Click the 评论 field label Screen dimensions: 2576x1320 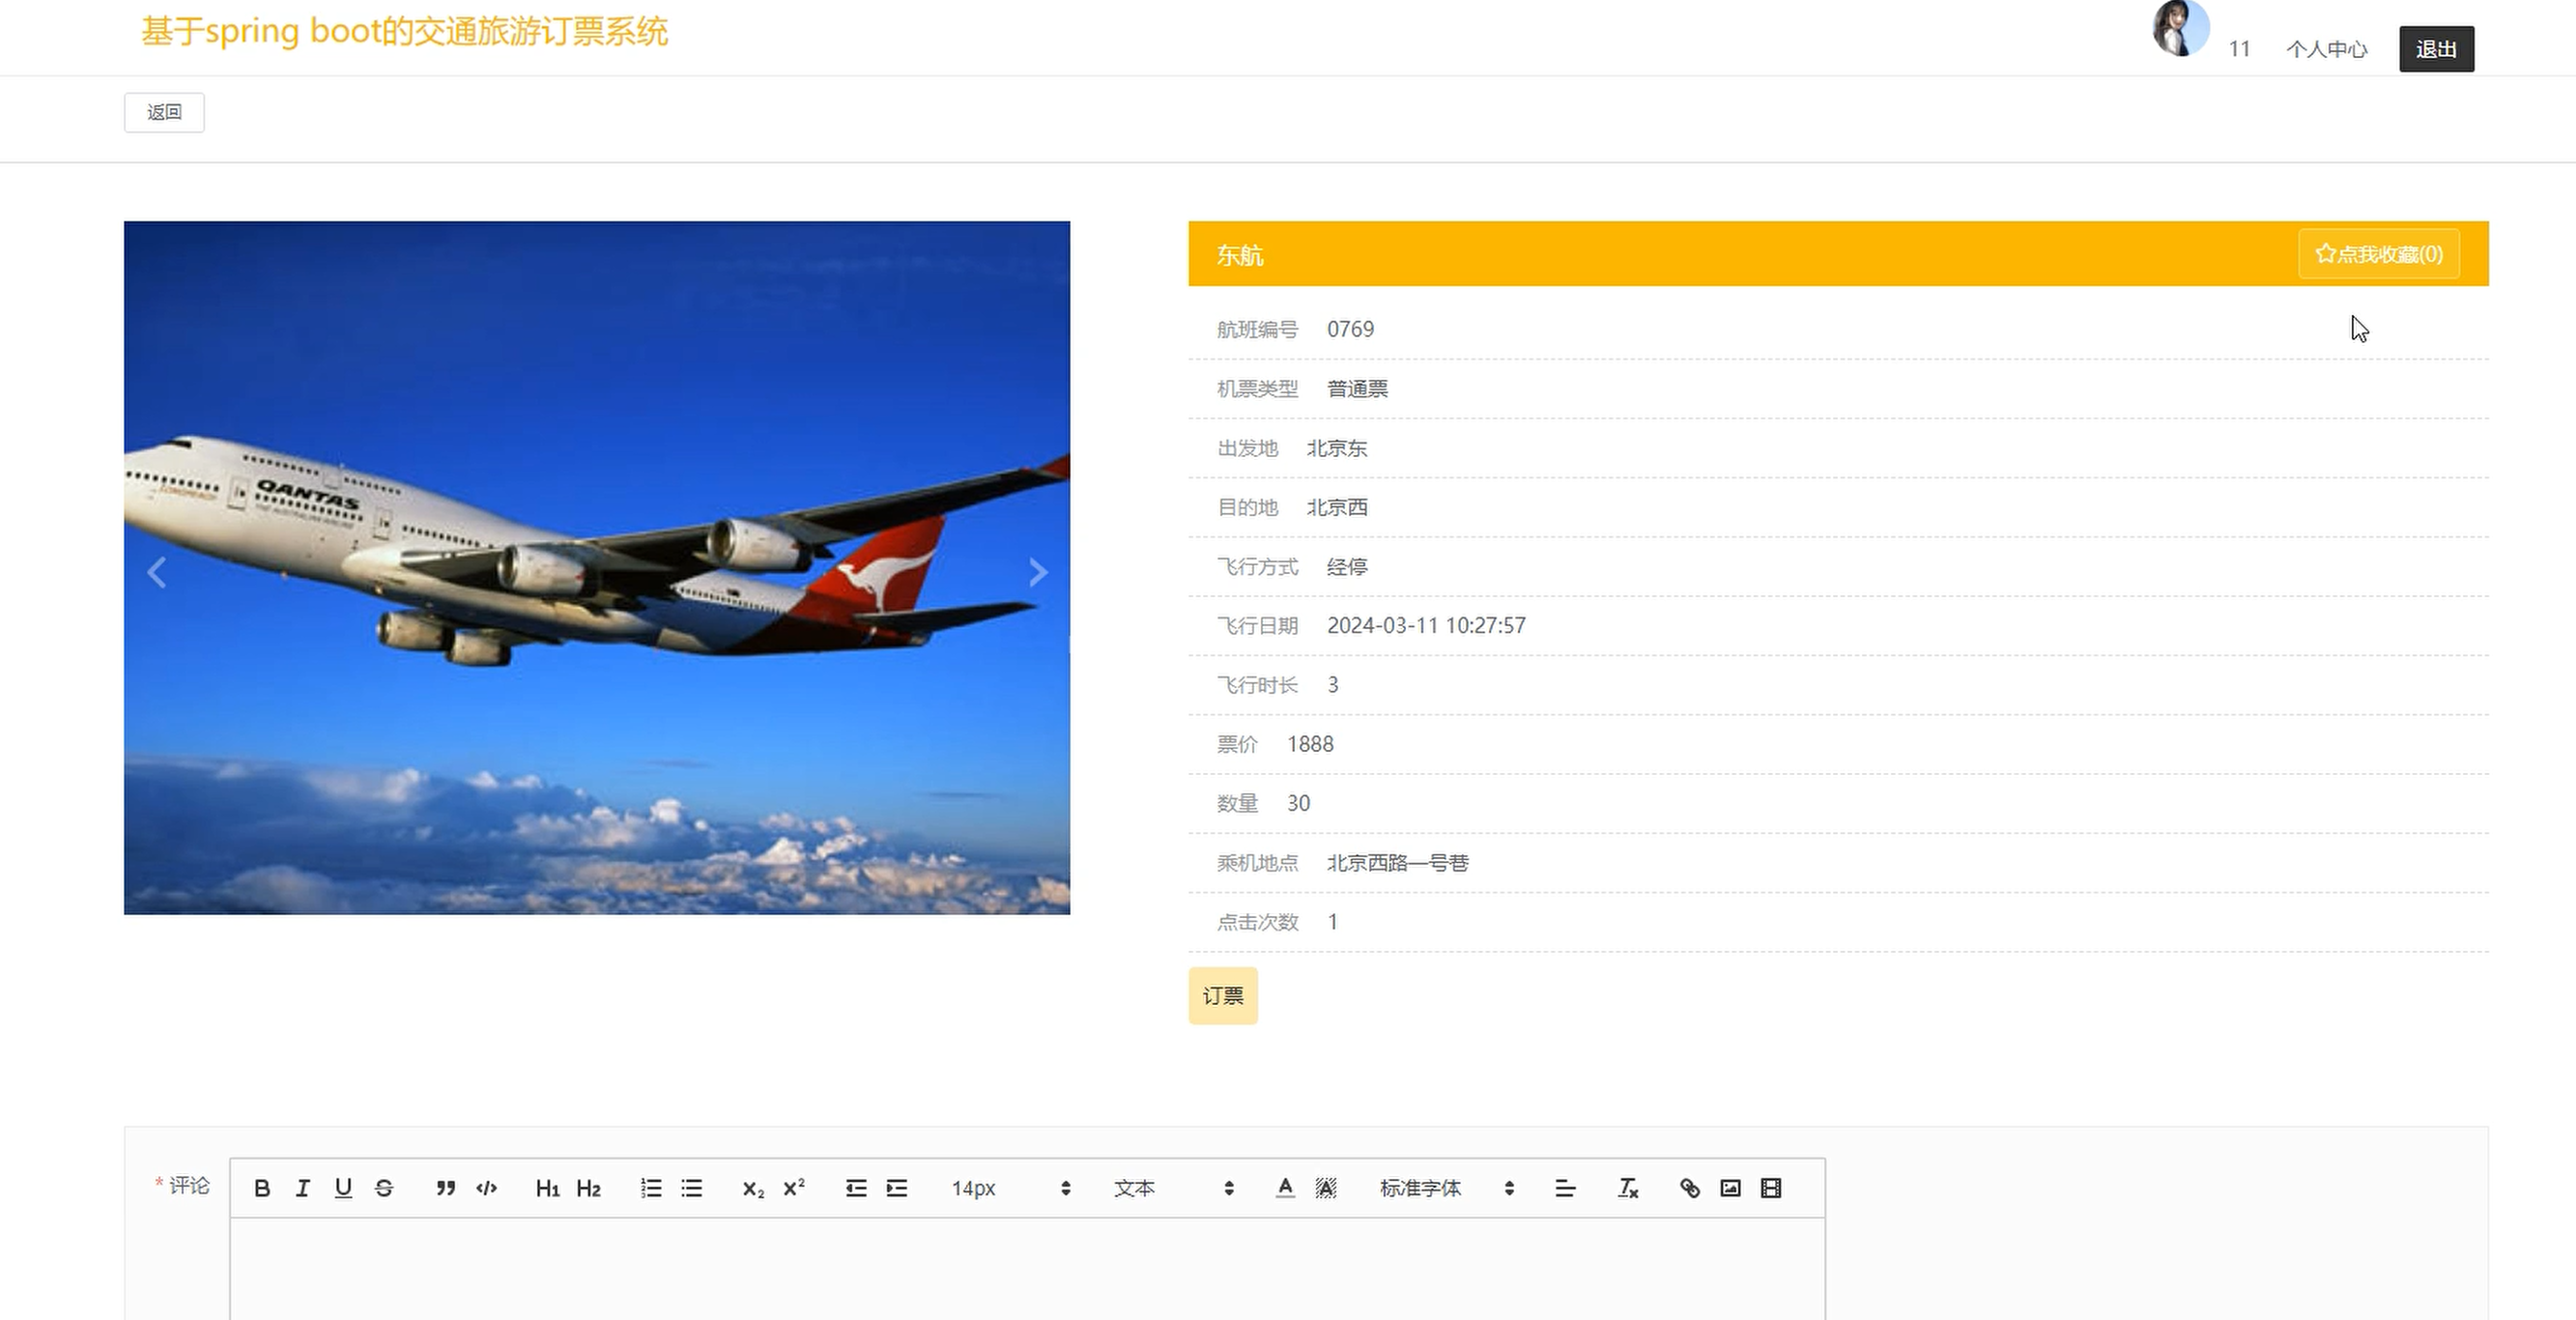pos(189,1185)
